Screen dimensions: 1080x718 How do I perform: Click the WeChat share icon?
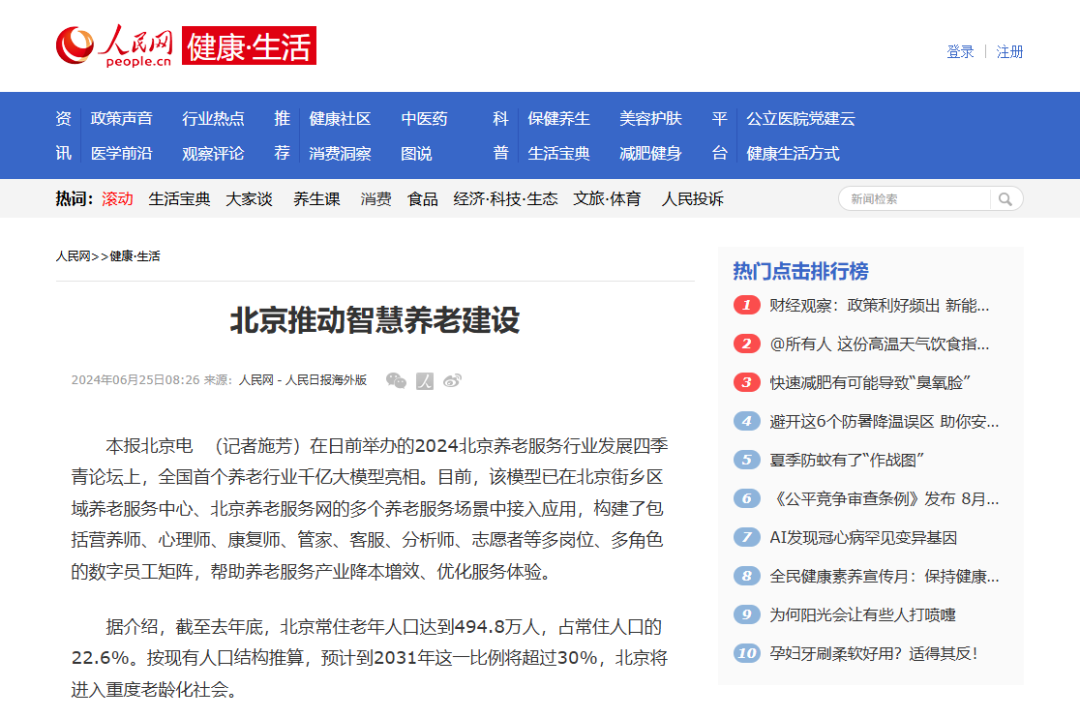[x=396, y=380]
